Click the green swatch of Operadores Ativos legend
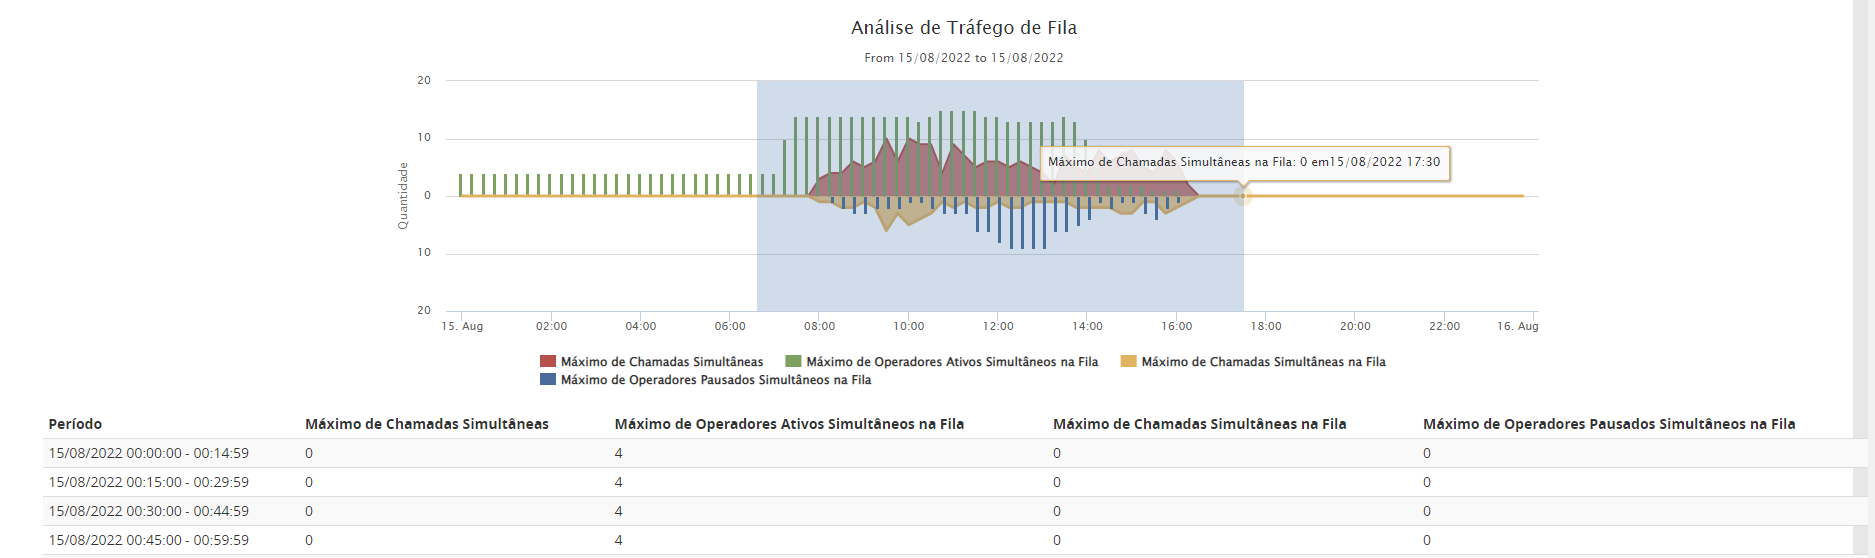This screenshot has height=558, width=1875. click(x=793, y=361)
